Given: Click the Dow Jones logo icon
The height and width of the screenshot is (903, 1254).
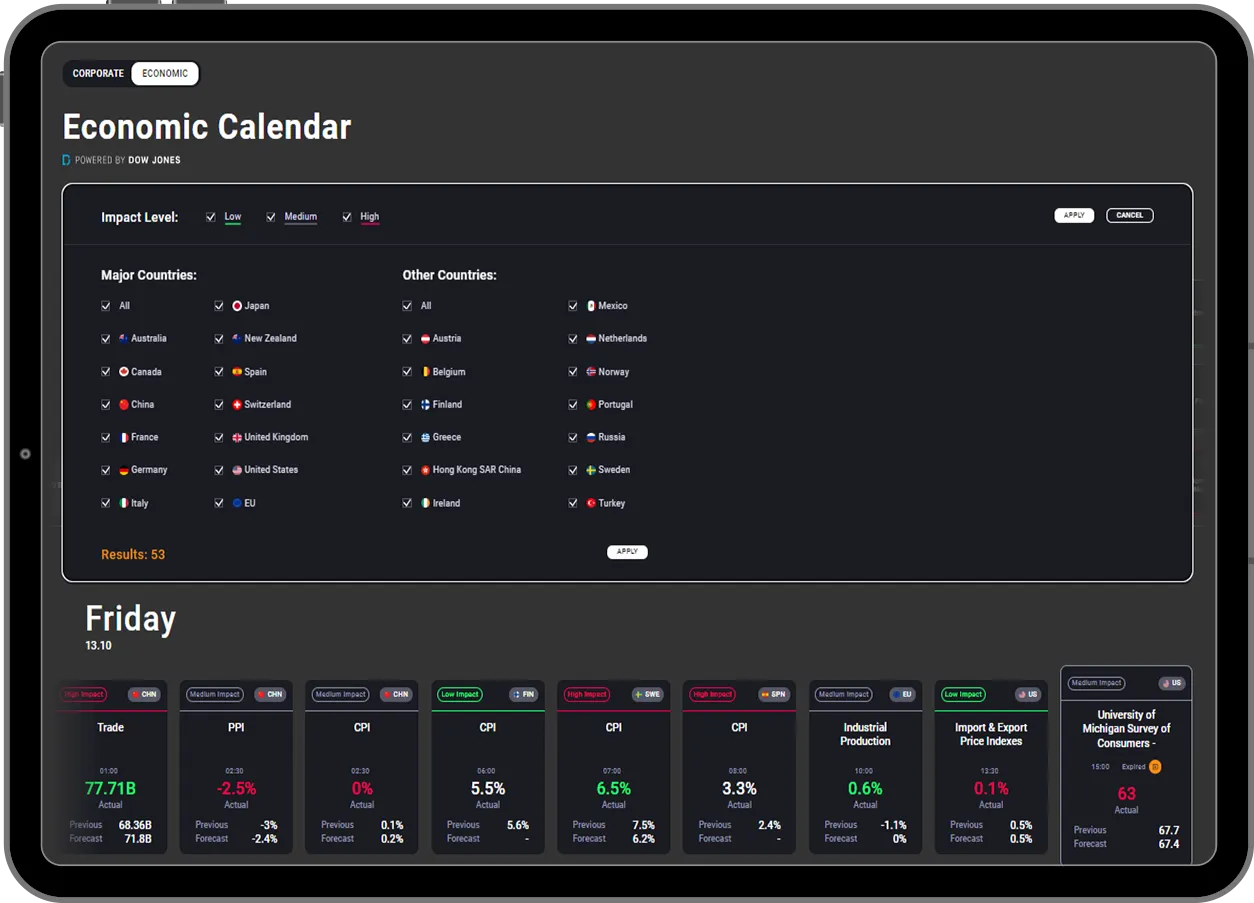Looking at the screenshot, I should (66, 160).
